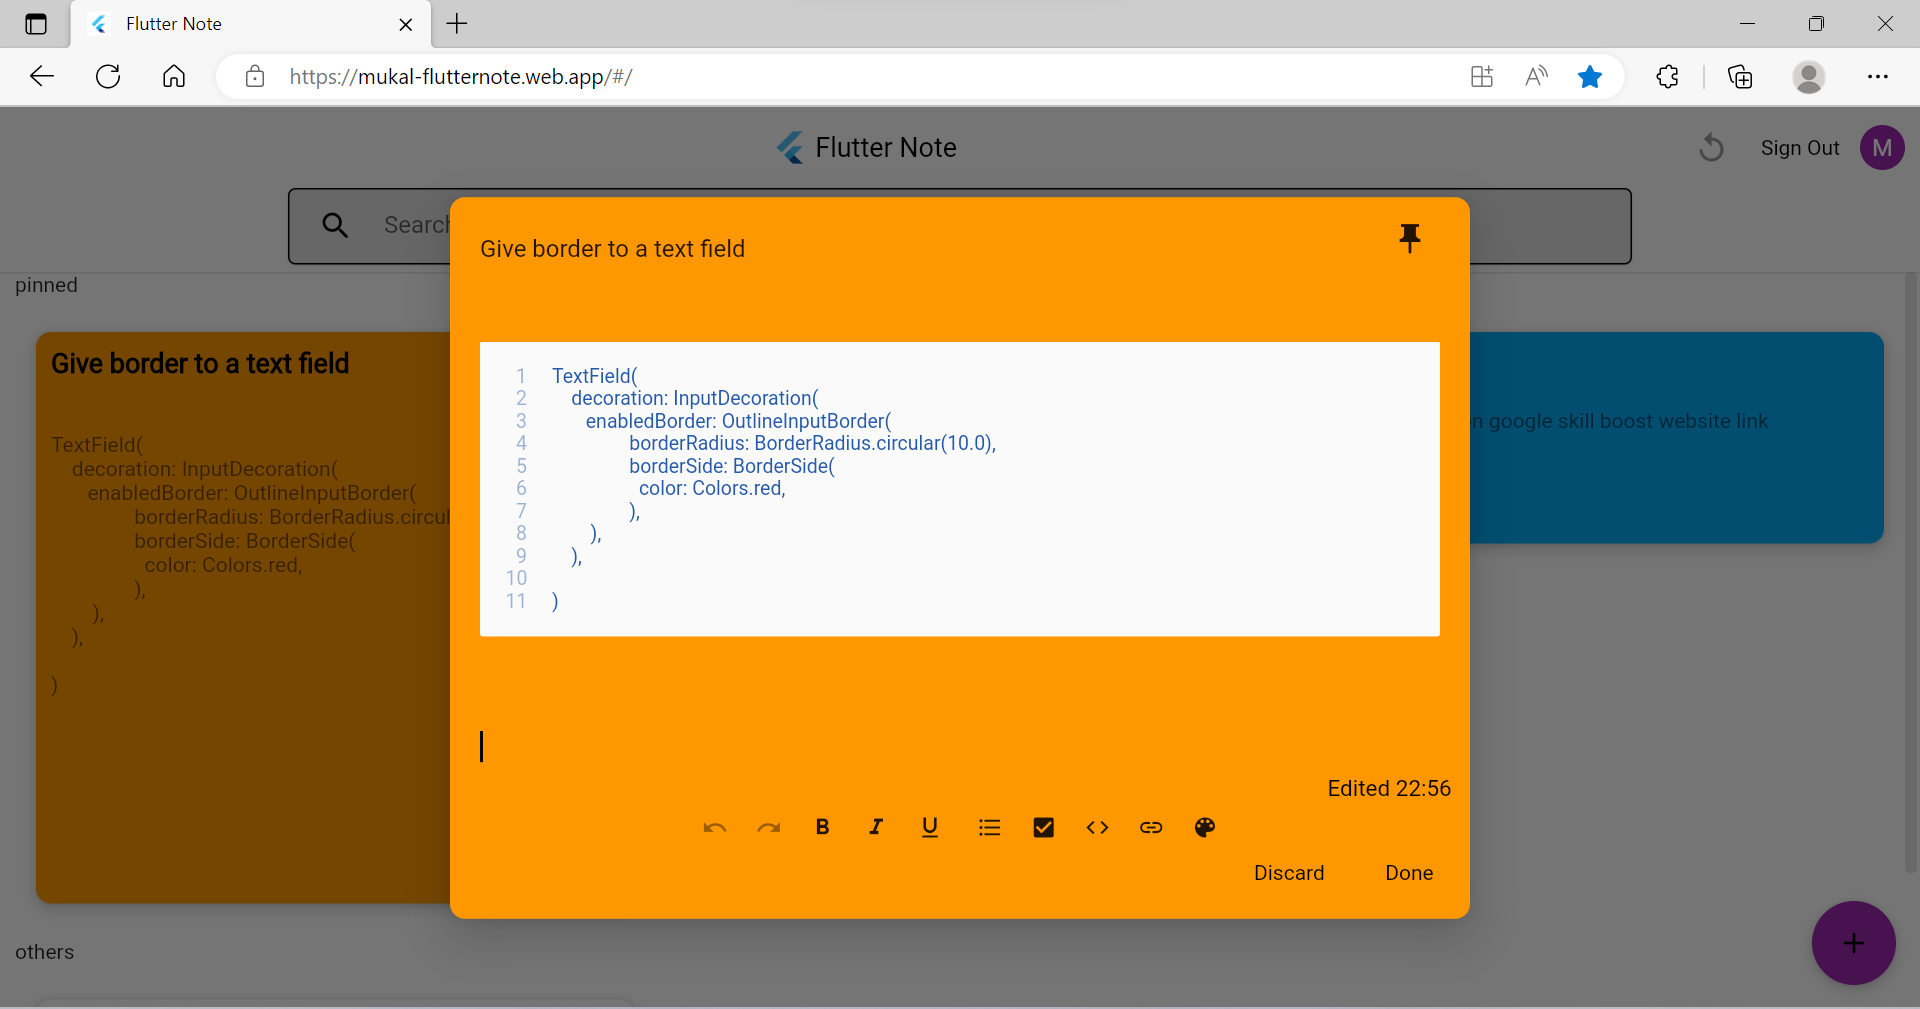Viewport: 1920px width, 1009px height.
Task: Click the address bar URL
Action: [x=460, y=76]
